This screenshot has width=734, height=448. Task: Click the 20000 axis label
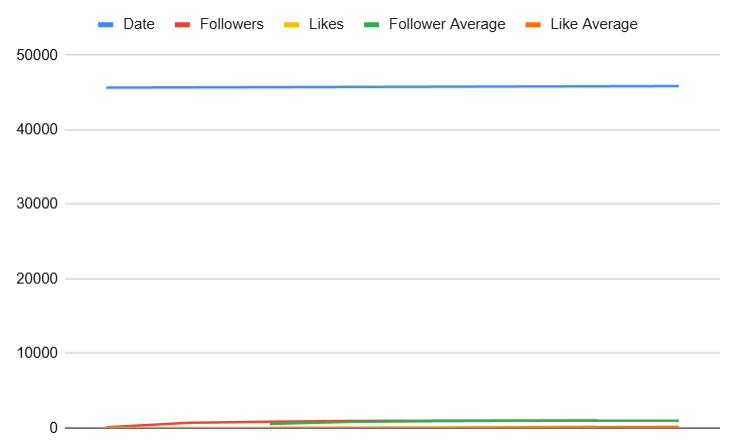point(37,279)
